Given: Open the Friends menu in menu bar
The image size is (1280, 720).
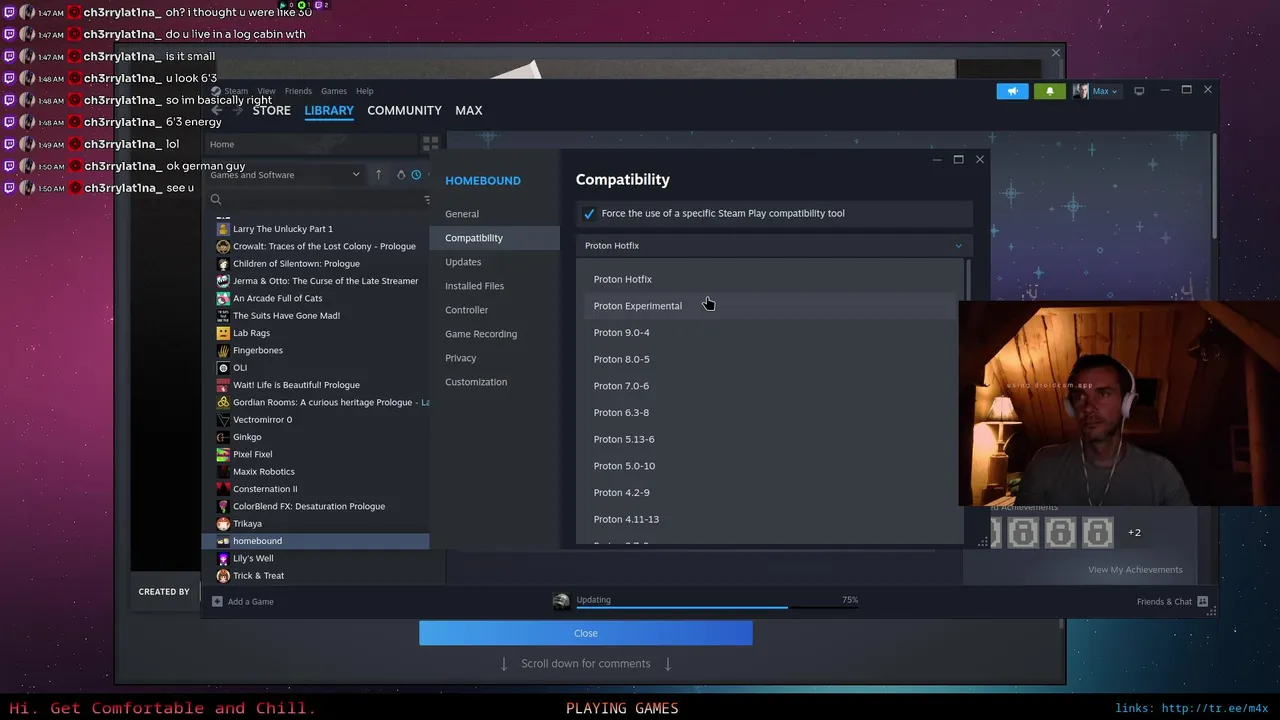Looking at the screenshot, I should tap(298, 91).
